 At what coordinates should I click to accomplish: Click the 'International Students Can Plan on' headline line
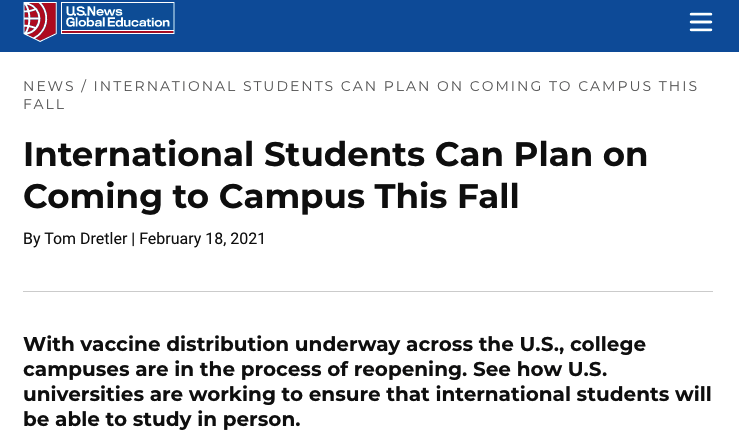[x=335, y=154]
